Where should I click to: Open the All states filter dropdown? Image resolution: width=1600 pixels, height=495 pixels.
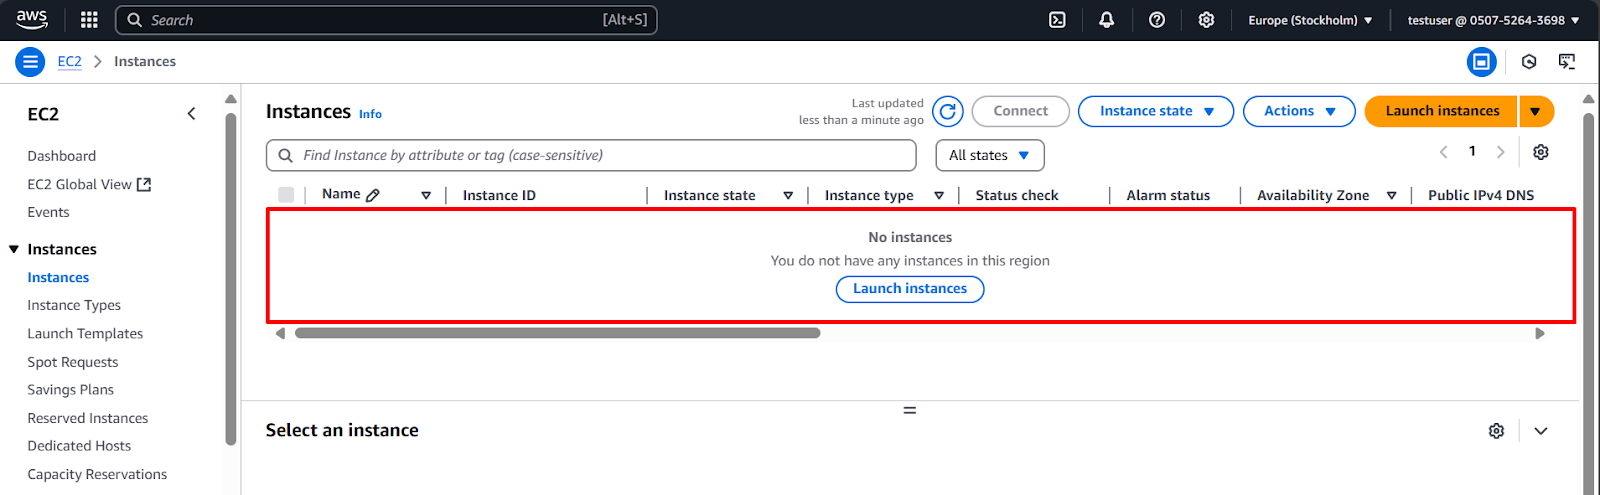[x=990, y=155]
